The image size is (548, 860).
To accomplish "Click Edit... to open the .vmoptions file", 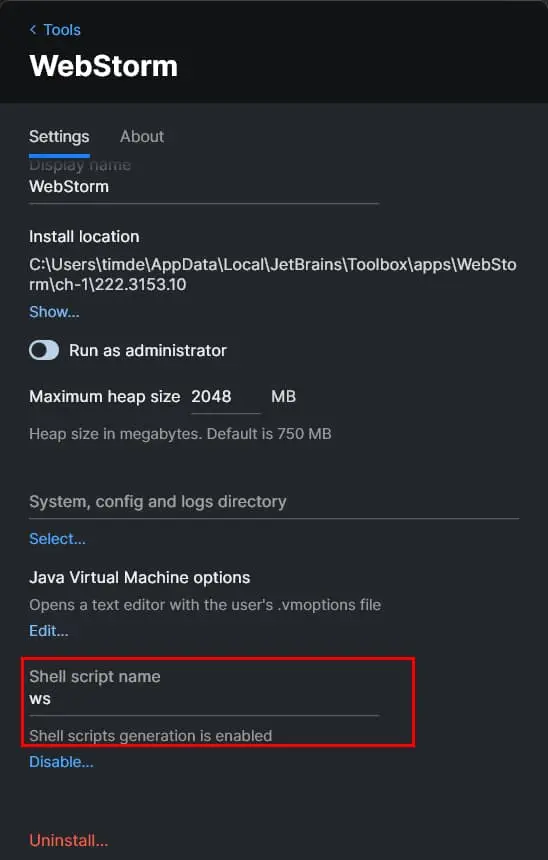I will tap(49, 631).
